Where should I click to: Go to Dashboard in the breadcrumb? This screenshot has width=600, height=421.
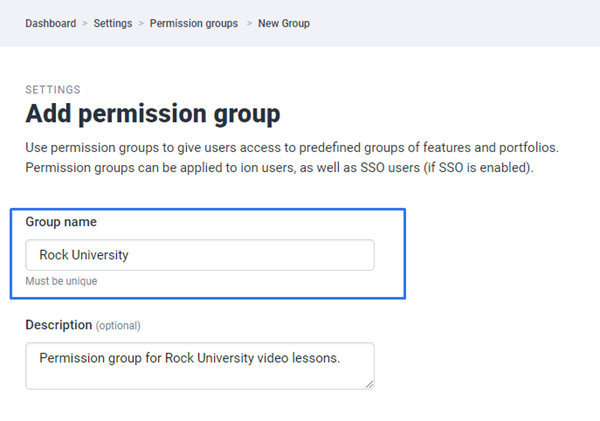pyautogui.click(x=50, y=23)
